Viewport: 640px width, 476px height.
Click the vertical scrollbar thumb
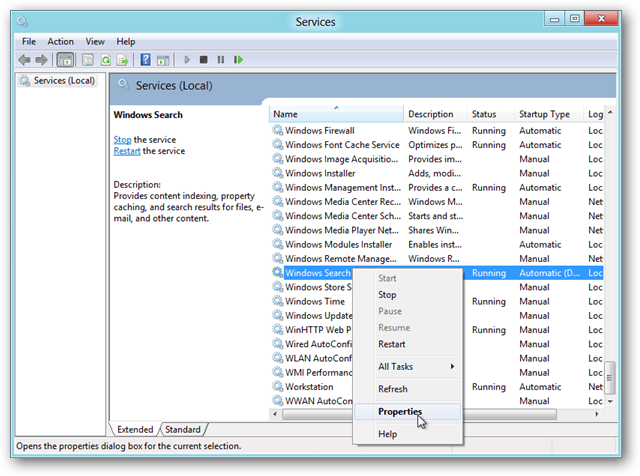[610, 378]
